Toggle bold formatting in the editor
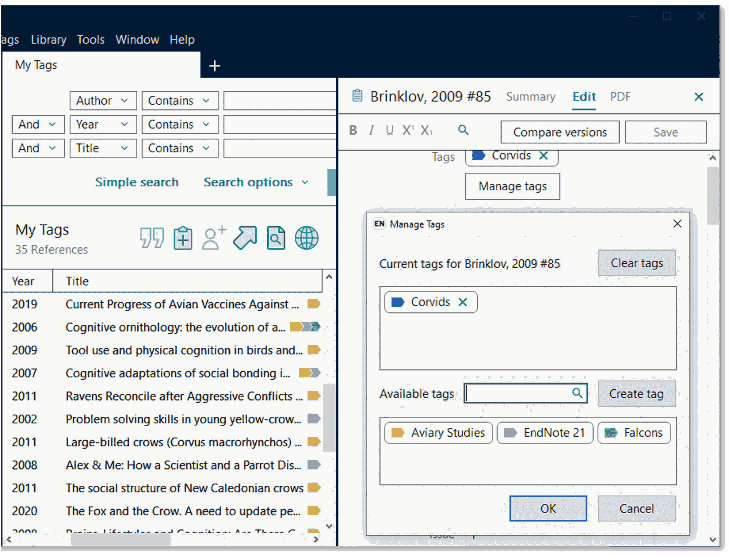The height and width of the screenshot is (556, 729). coord(353,131)
